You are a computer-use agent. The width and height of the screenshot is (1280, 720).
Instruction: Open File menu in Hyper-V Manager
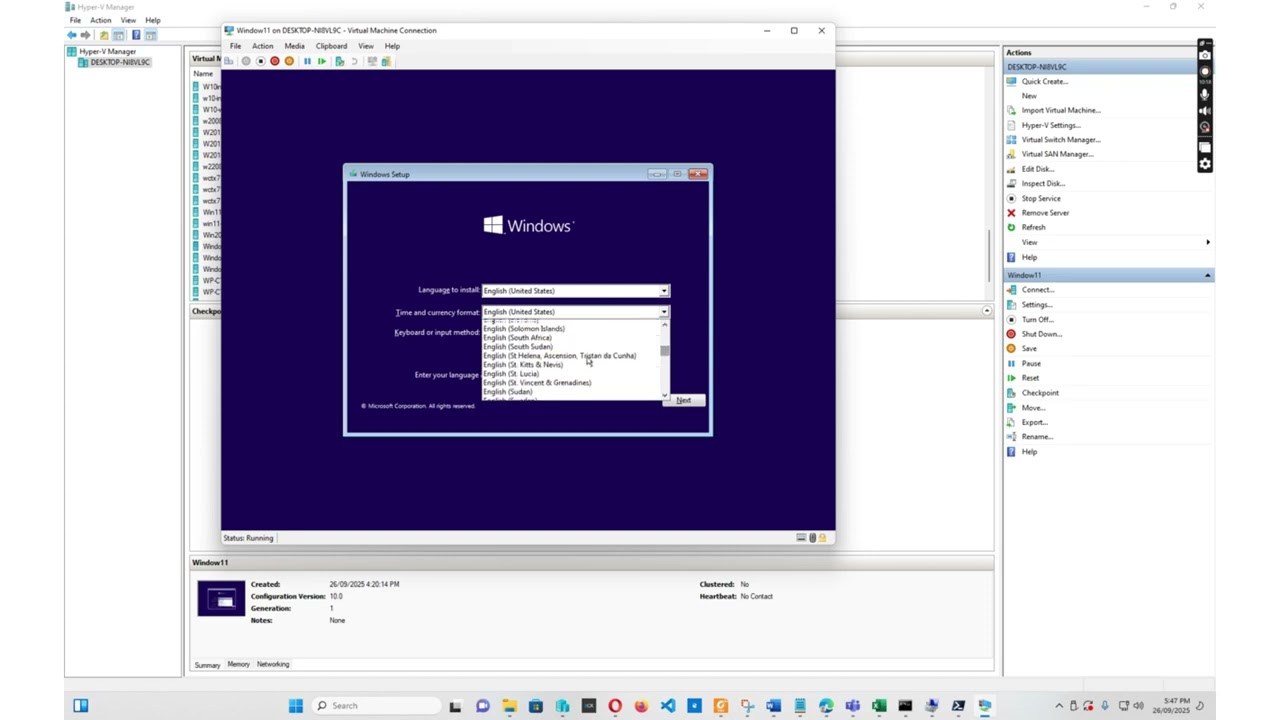point(75,20)
